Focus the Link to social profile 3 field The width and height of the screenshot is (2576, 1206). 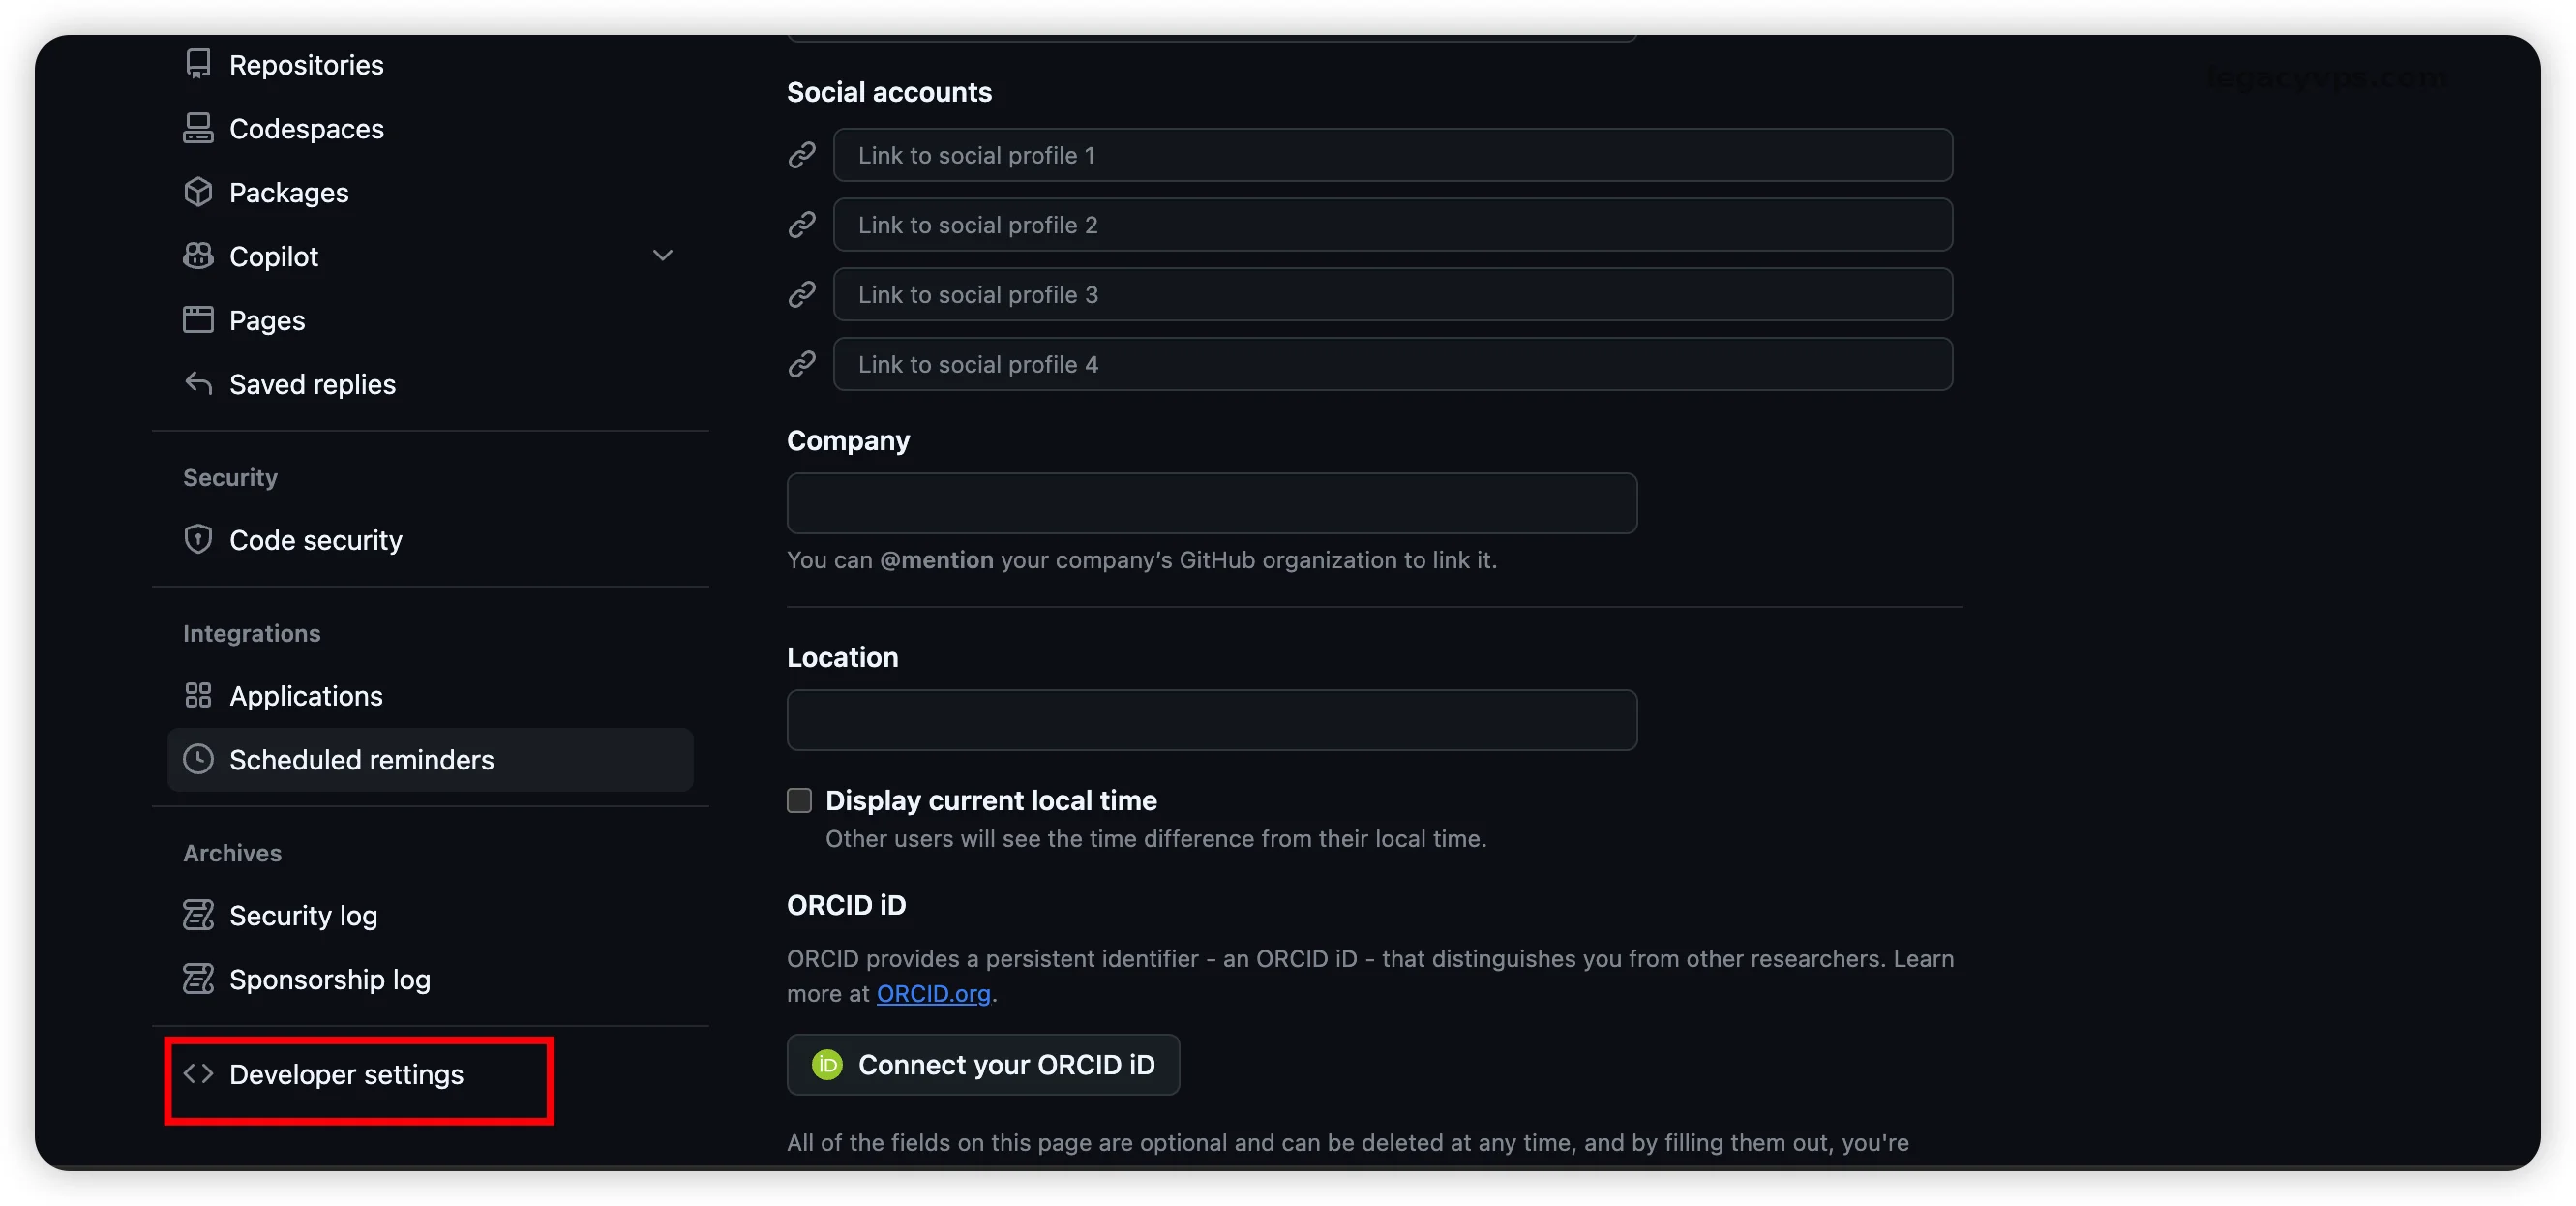[1393, 294]
